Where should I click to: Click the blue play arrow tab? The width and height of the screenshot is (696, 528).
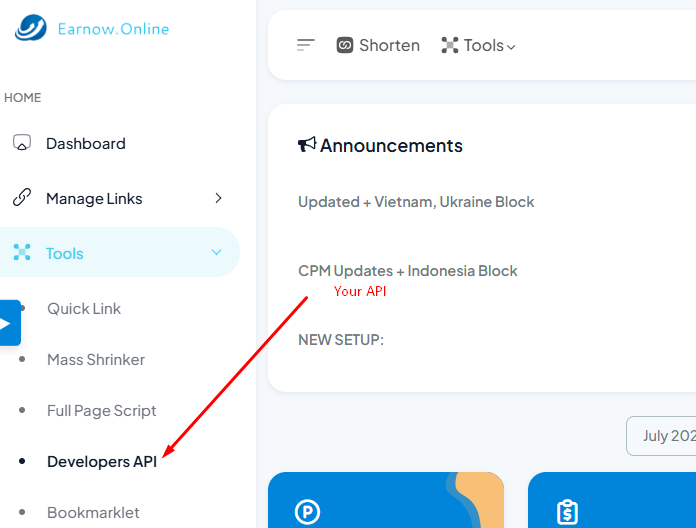tap(6, 323)
